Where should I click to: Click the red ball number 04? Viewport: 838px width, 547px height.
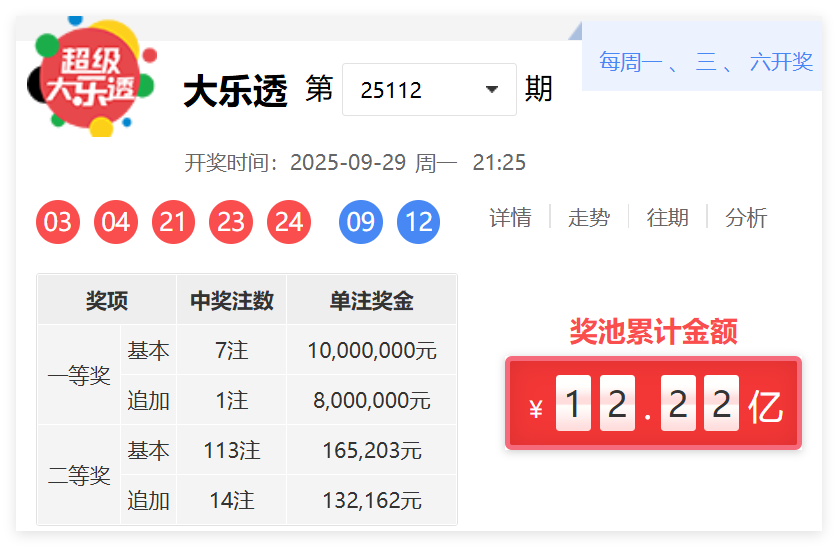[x=115, y=222]
